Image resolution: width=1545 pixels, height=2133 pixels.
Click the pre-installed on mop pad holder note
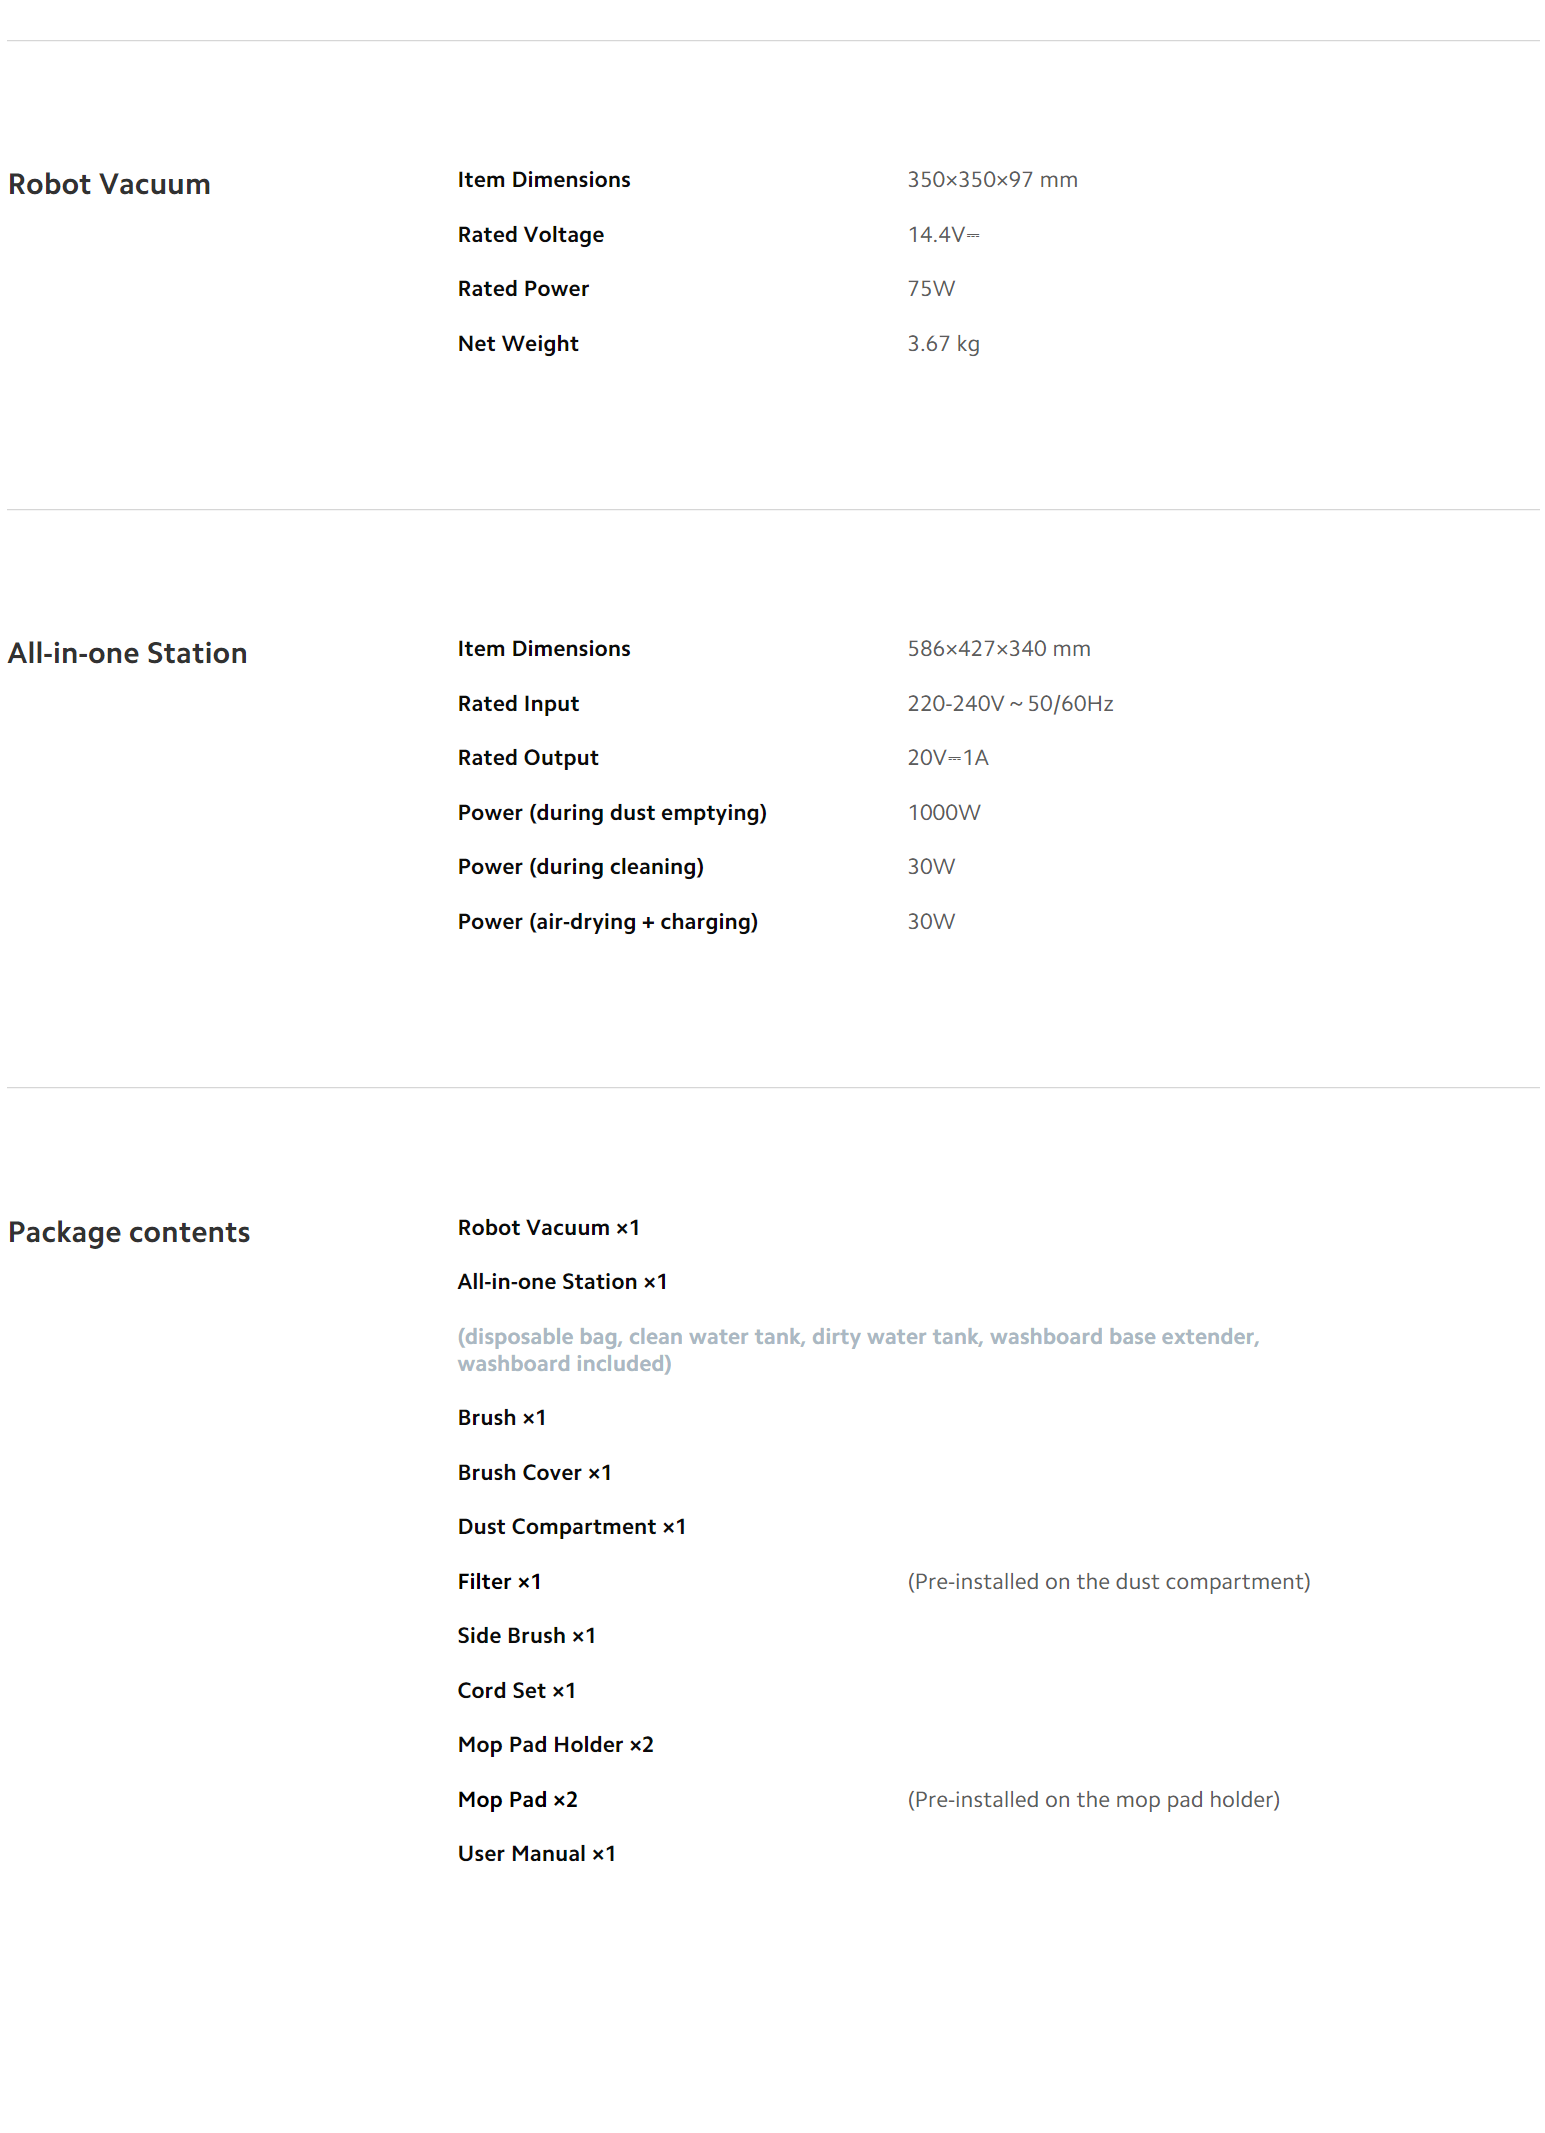tap(1092, 1799)
